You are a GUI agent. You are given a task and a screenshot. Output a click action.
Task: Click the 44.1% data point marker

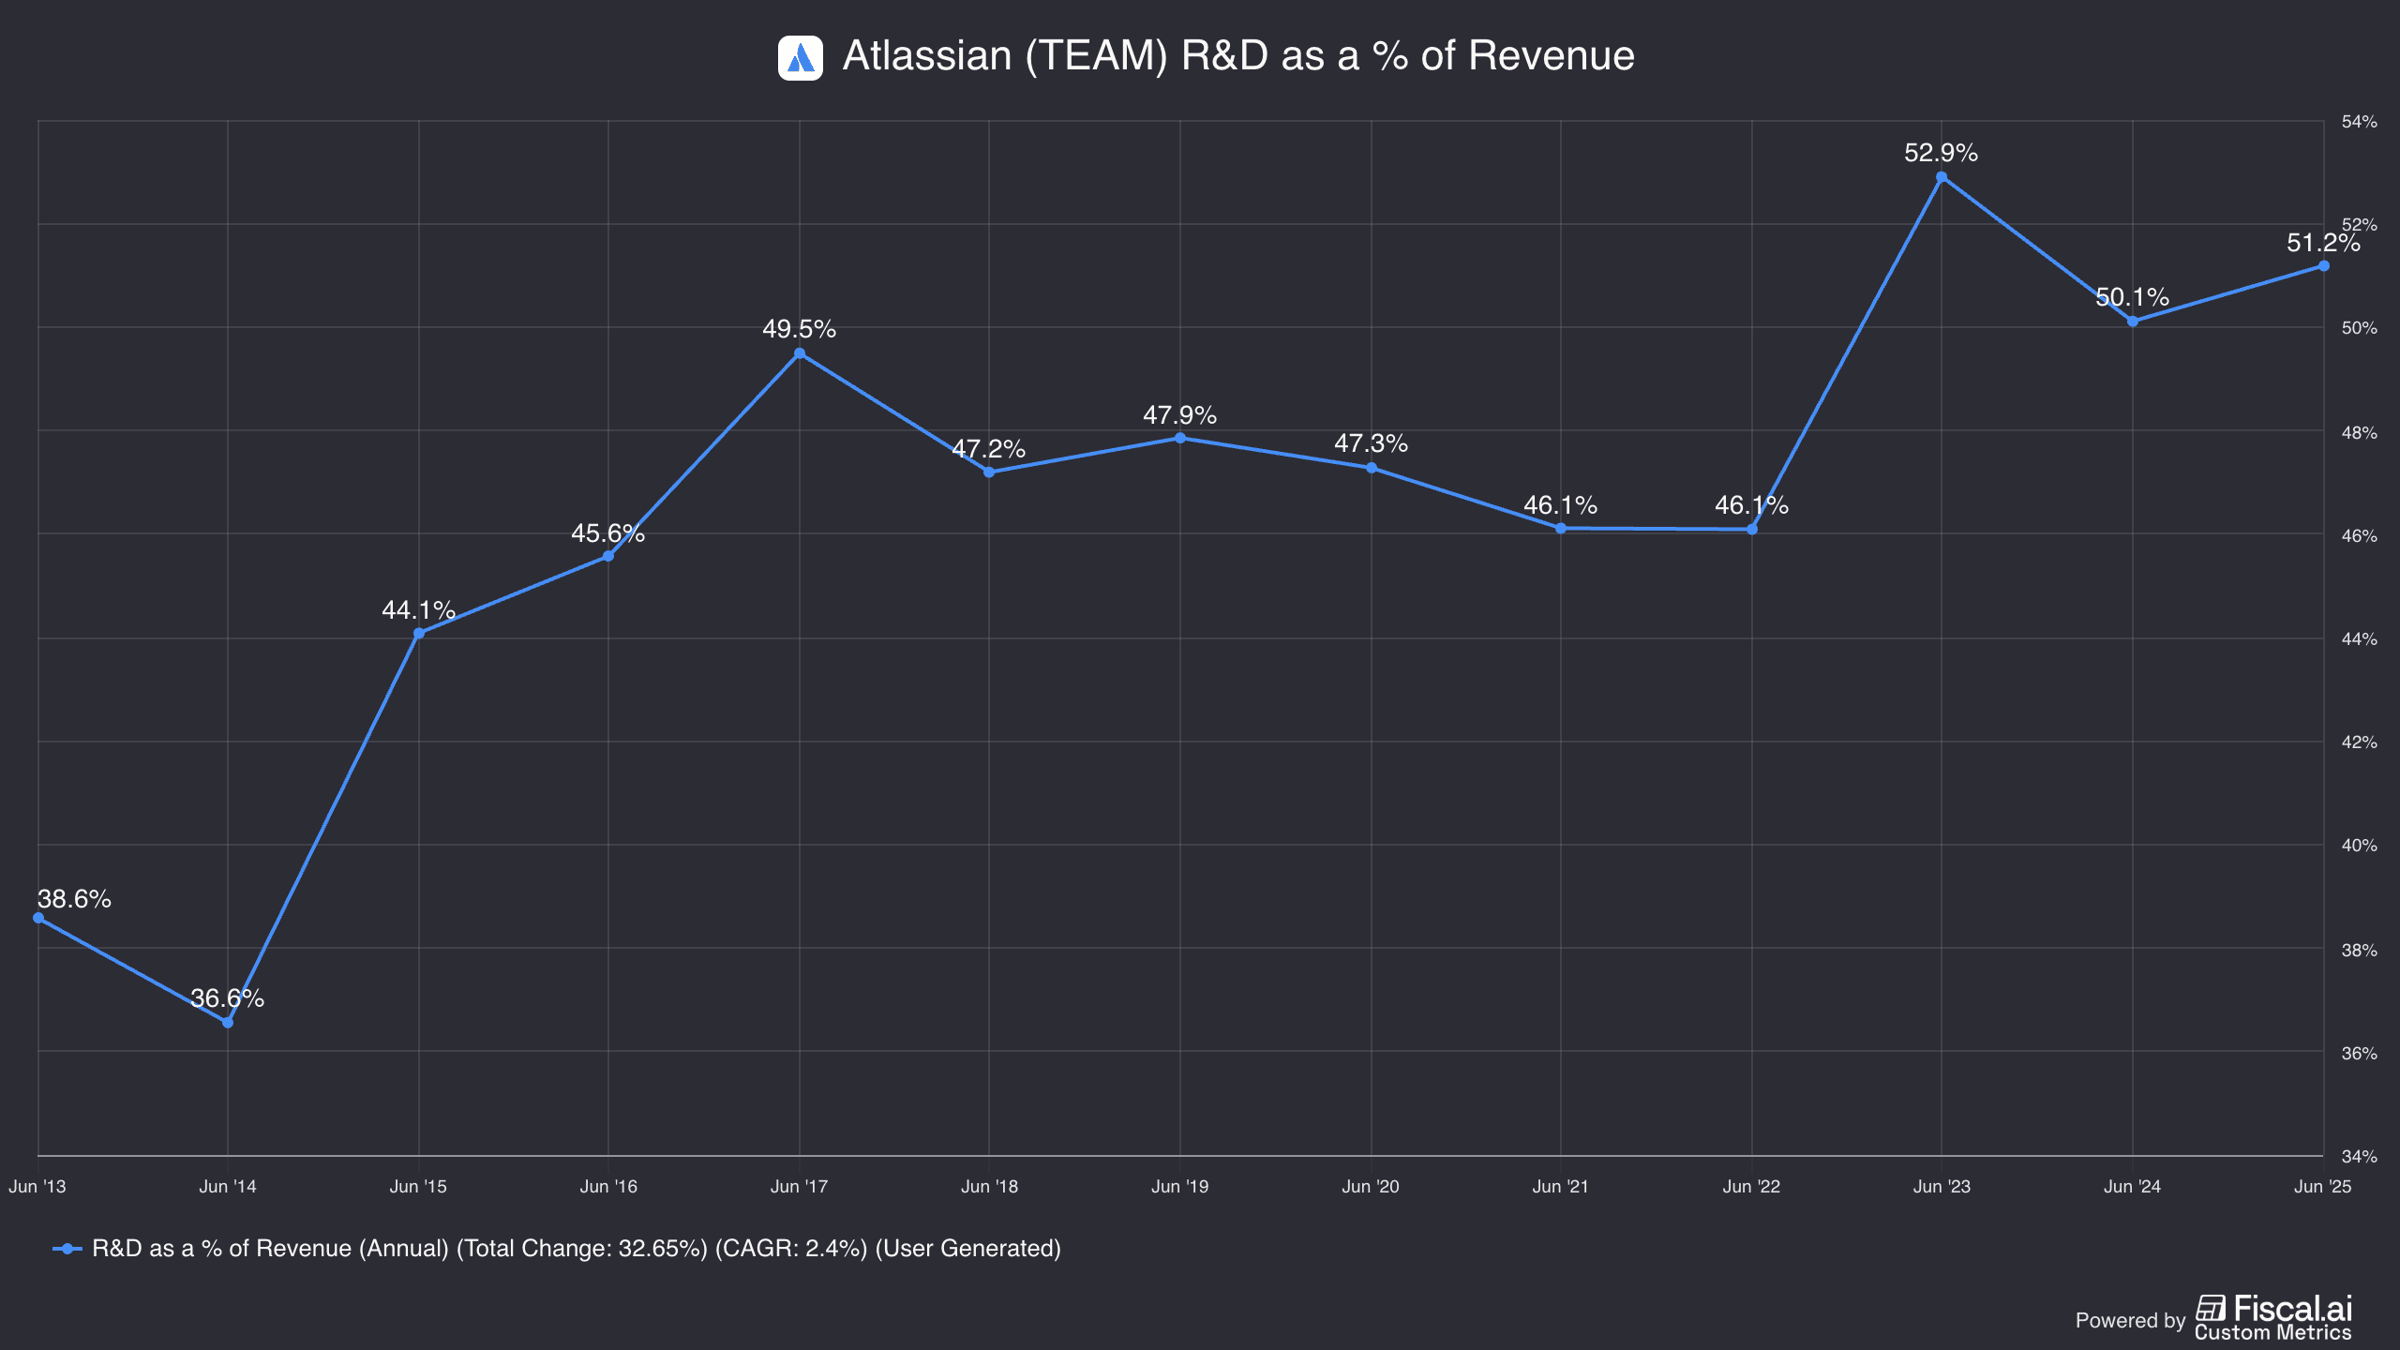coord(419,633)
